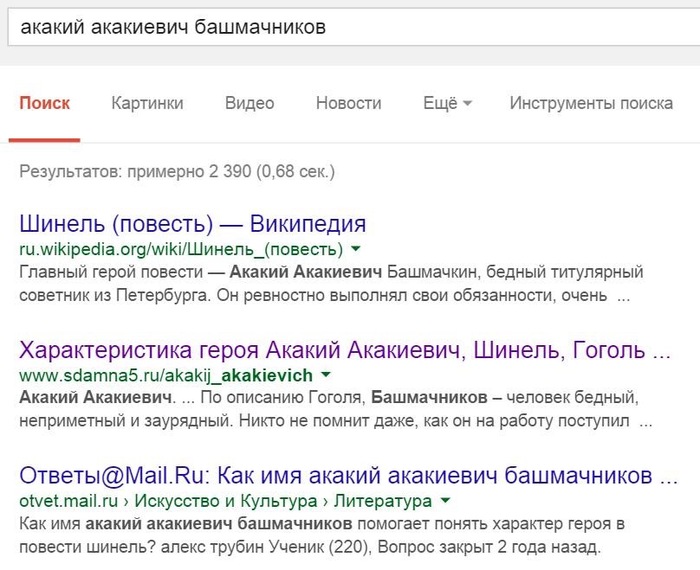Click the Wikipedia result snippet text
The width and height of the screenshot is (700, 570).
click(x=330, y=283)
